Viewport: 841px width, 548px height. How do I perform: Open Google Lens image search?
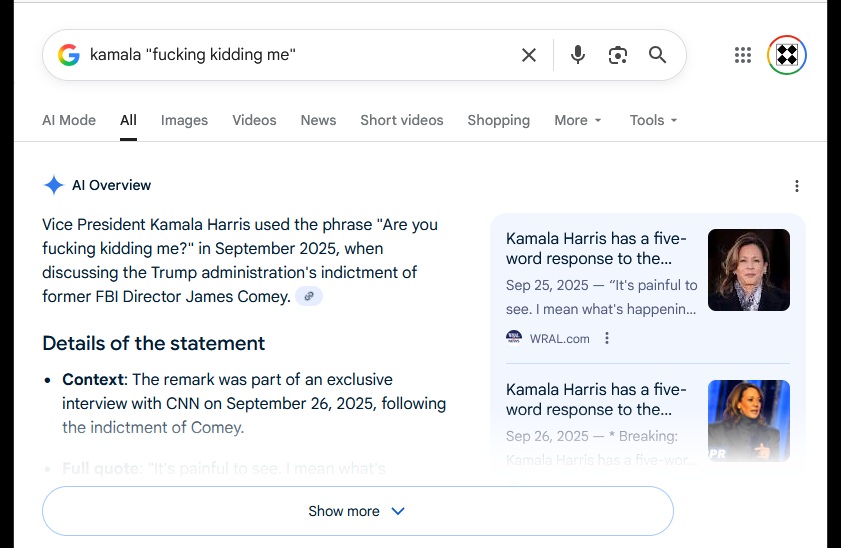coord(617,55)
